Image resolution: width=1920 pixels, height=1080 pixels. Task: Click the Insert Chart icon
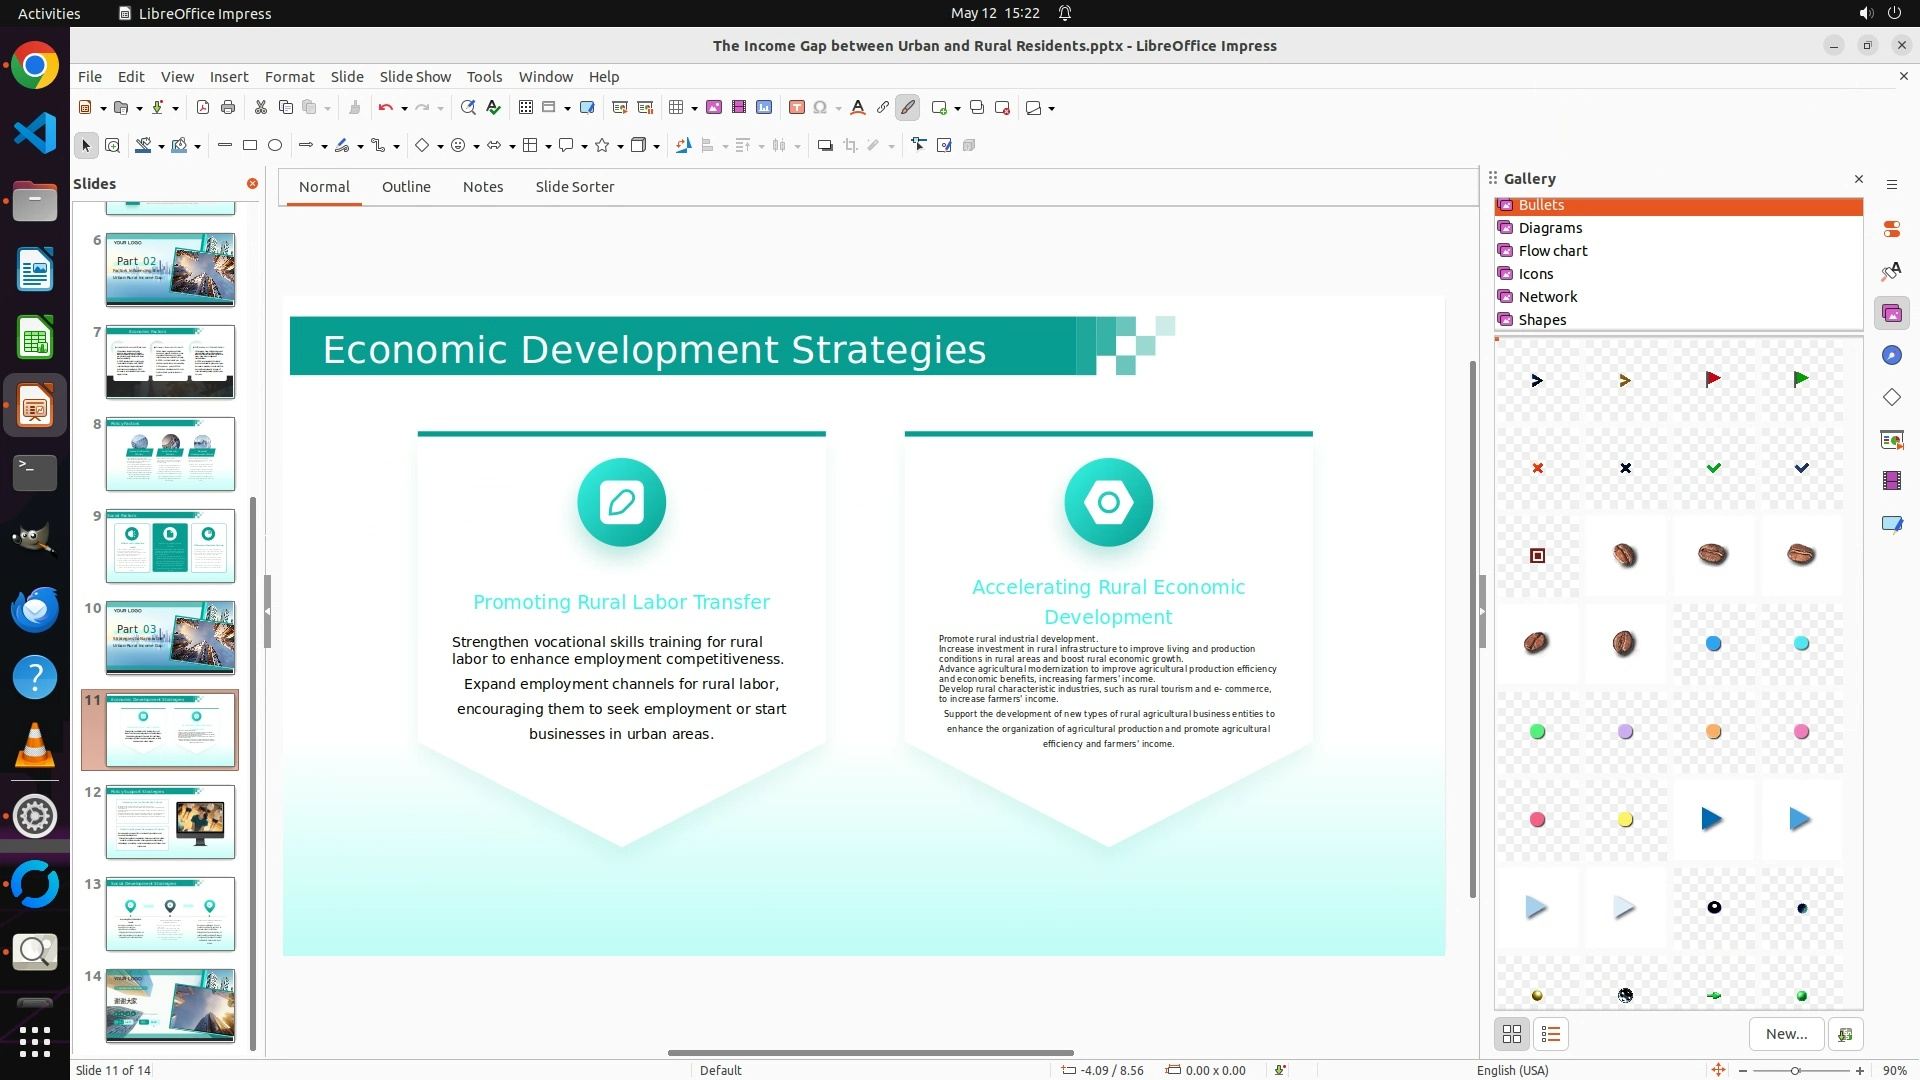click(764, 108)
